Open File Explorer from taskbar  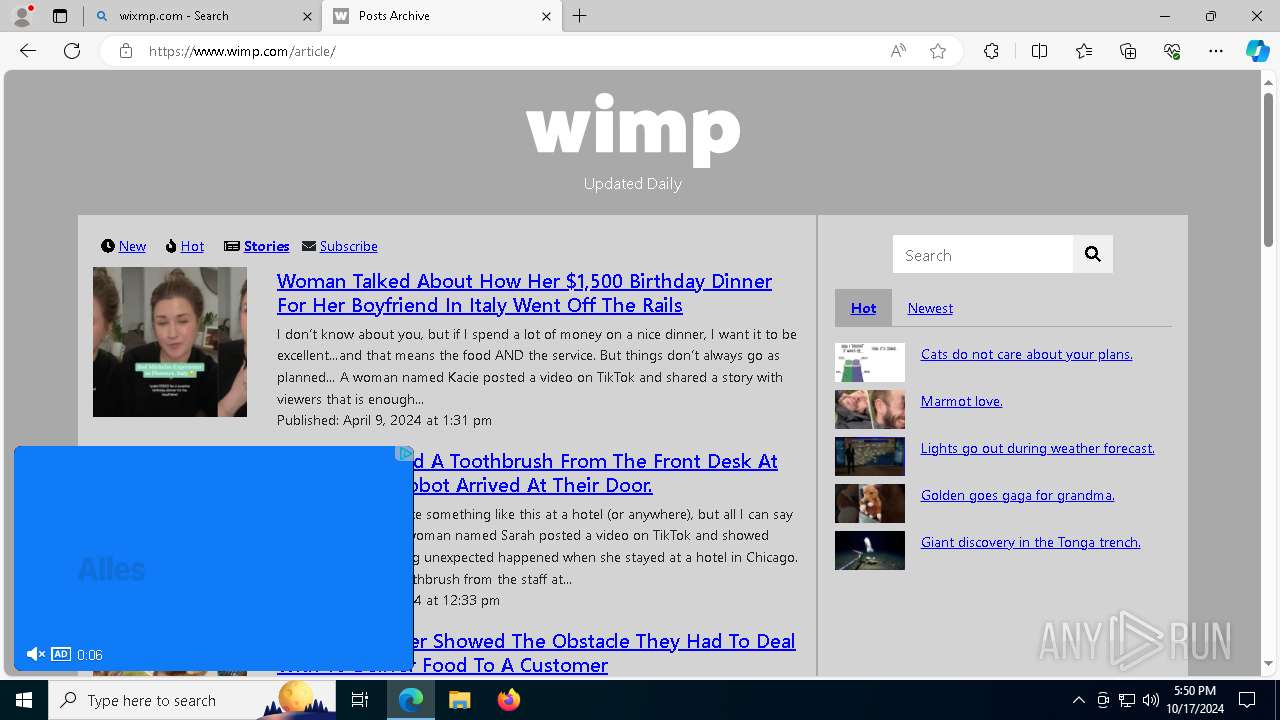[459, 700]
